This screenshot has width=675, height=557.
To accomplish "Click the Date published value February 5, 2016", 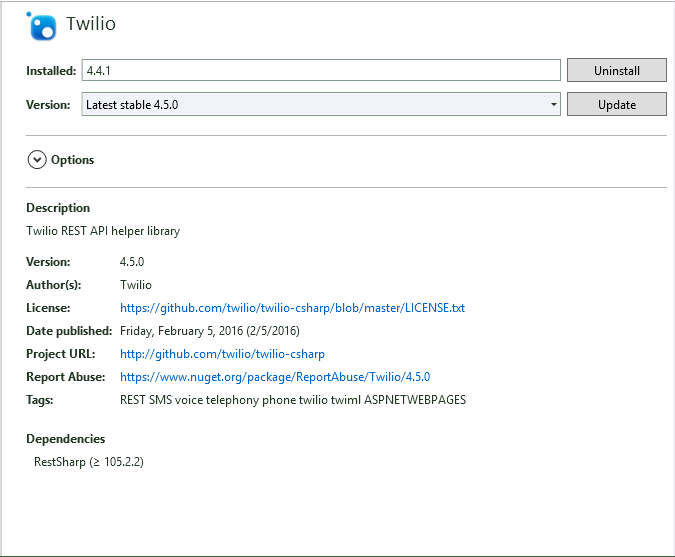I will point(209,331).
